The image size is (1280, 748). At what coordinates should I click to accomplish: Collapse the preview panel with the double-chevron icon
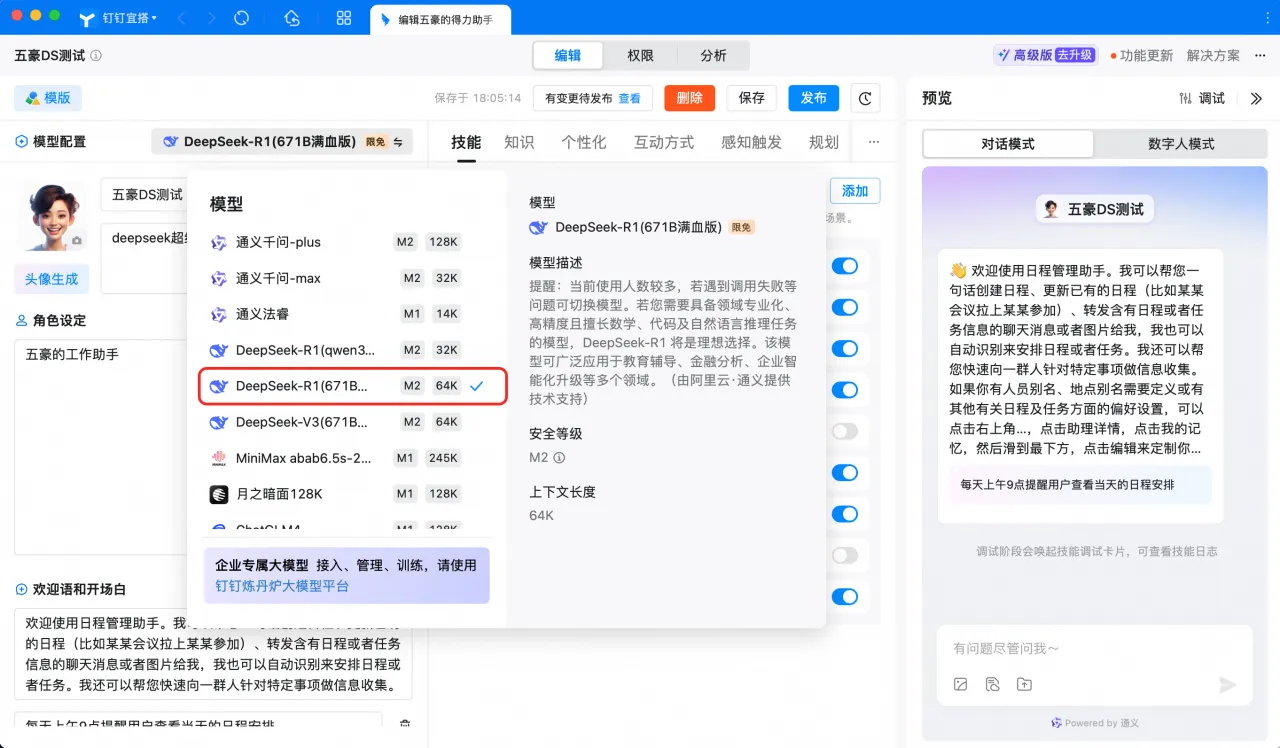1257,98
